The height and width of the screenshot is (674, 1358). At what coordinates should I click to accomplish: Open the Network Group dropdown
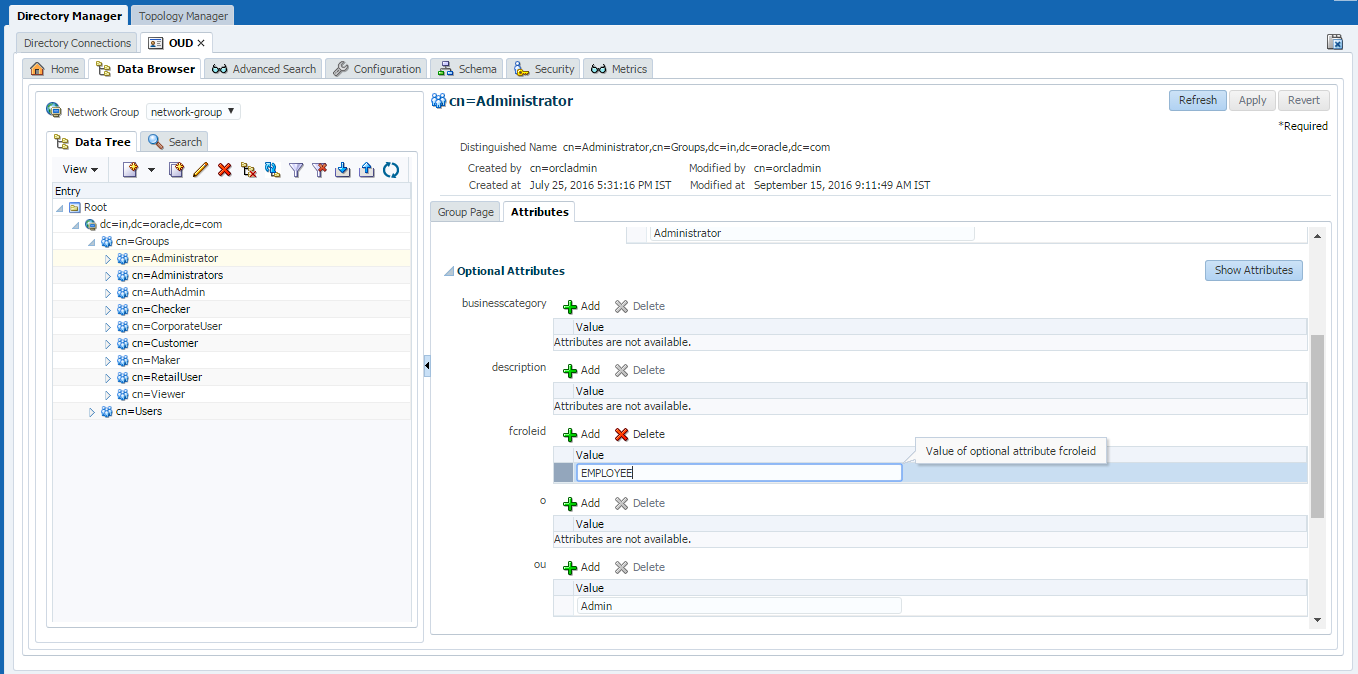click(194, 112)
